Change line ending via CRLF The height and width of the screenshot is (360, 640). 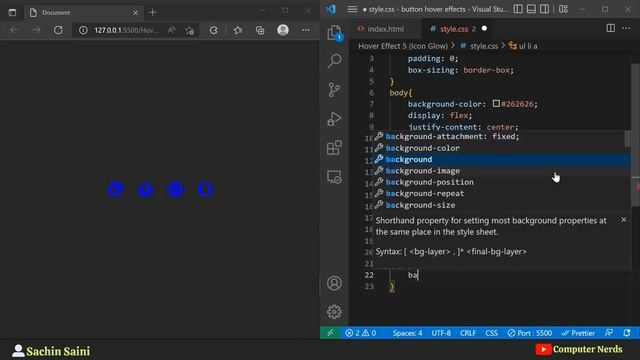pyautogui.click(x=468, y=333)
